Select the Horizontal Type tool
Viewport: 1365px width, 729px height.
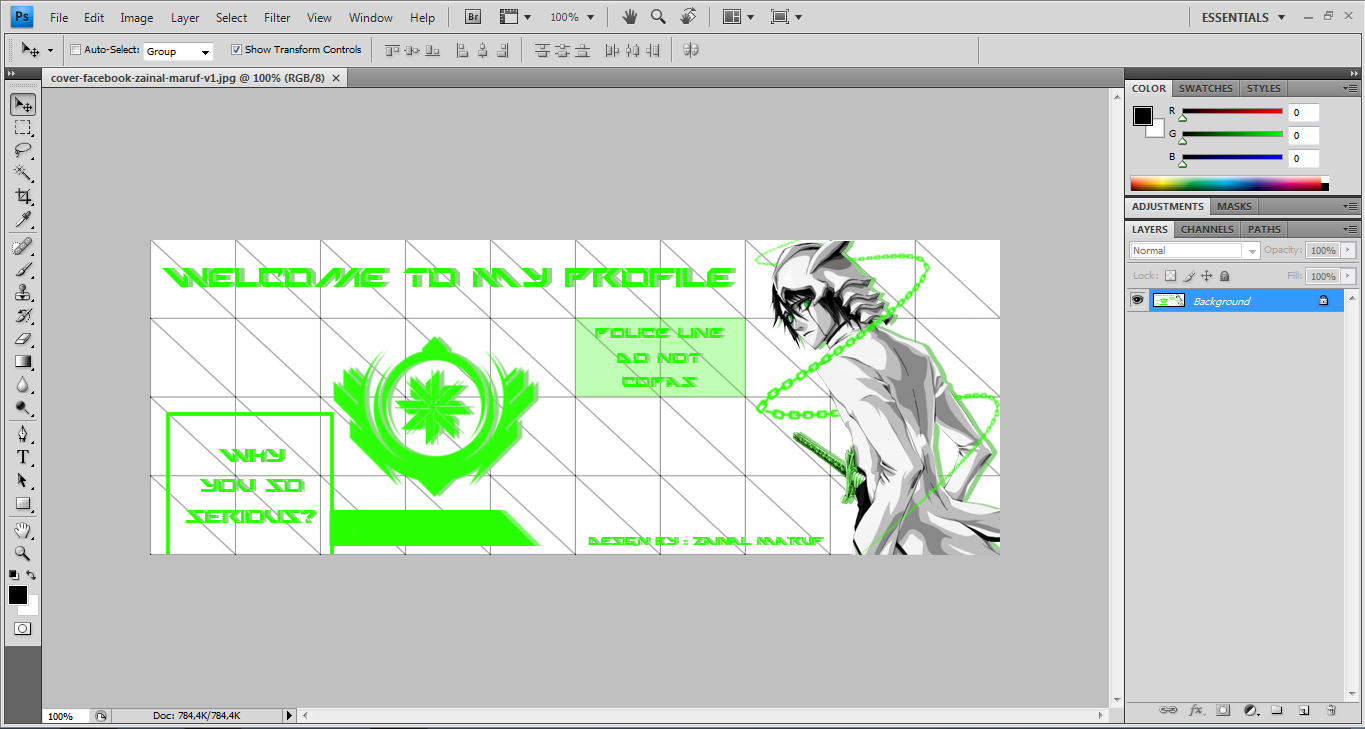click(x=22, y=457)
